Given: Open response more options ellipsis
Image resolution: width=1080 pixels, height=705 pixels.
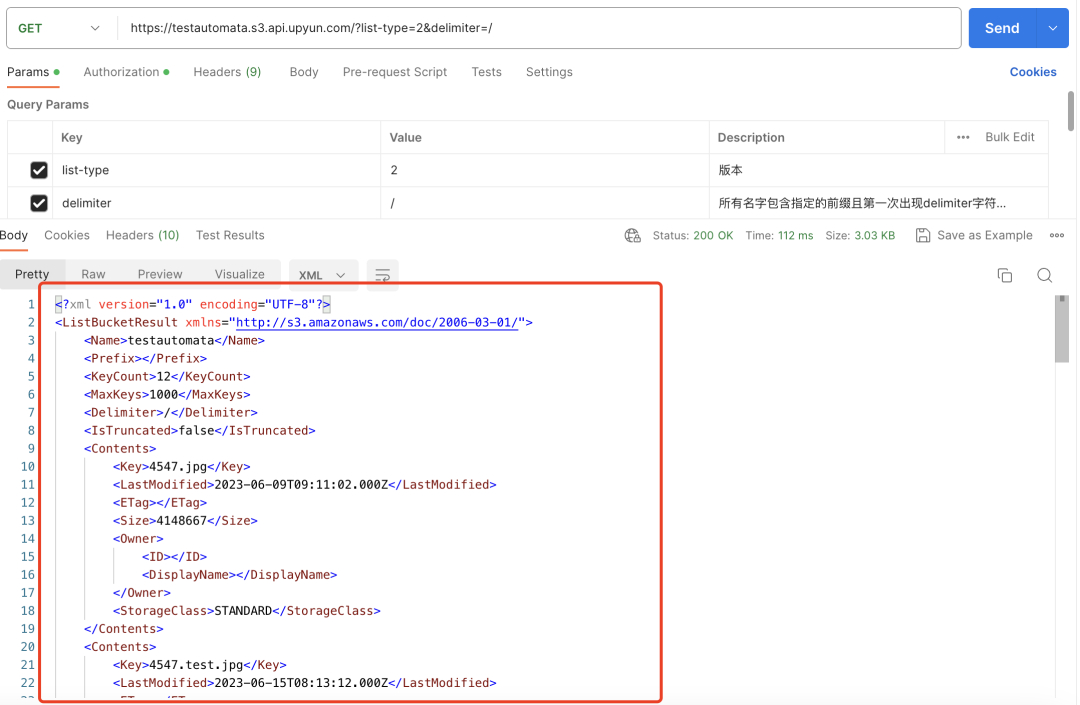Looking at the screenshot, I should tap(1057, 235).
